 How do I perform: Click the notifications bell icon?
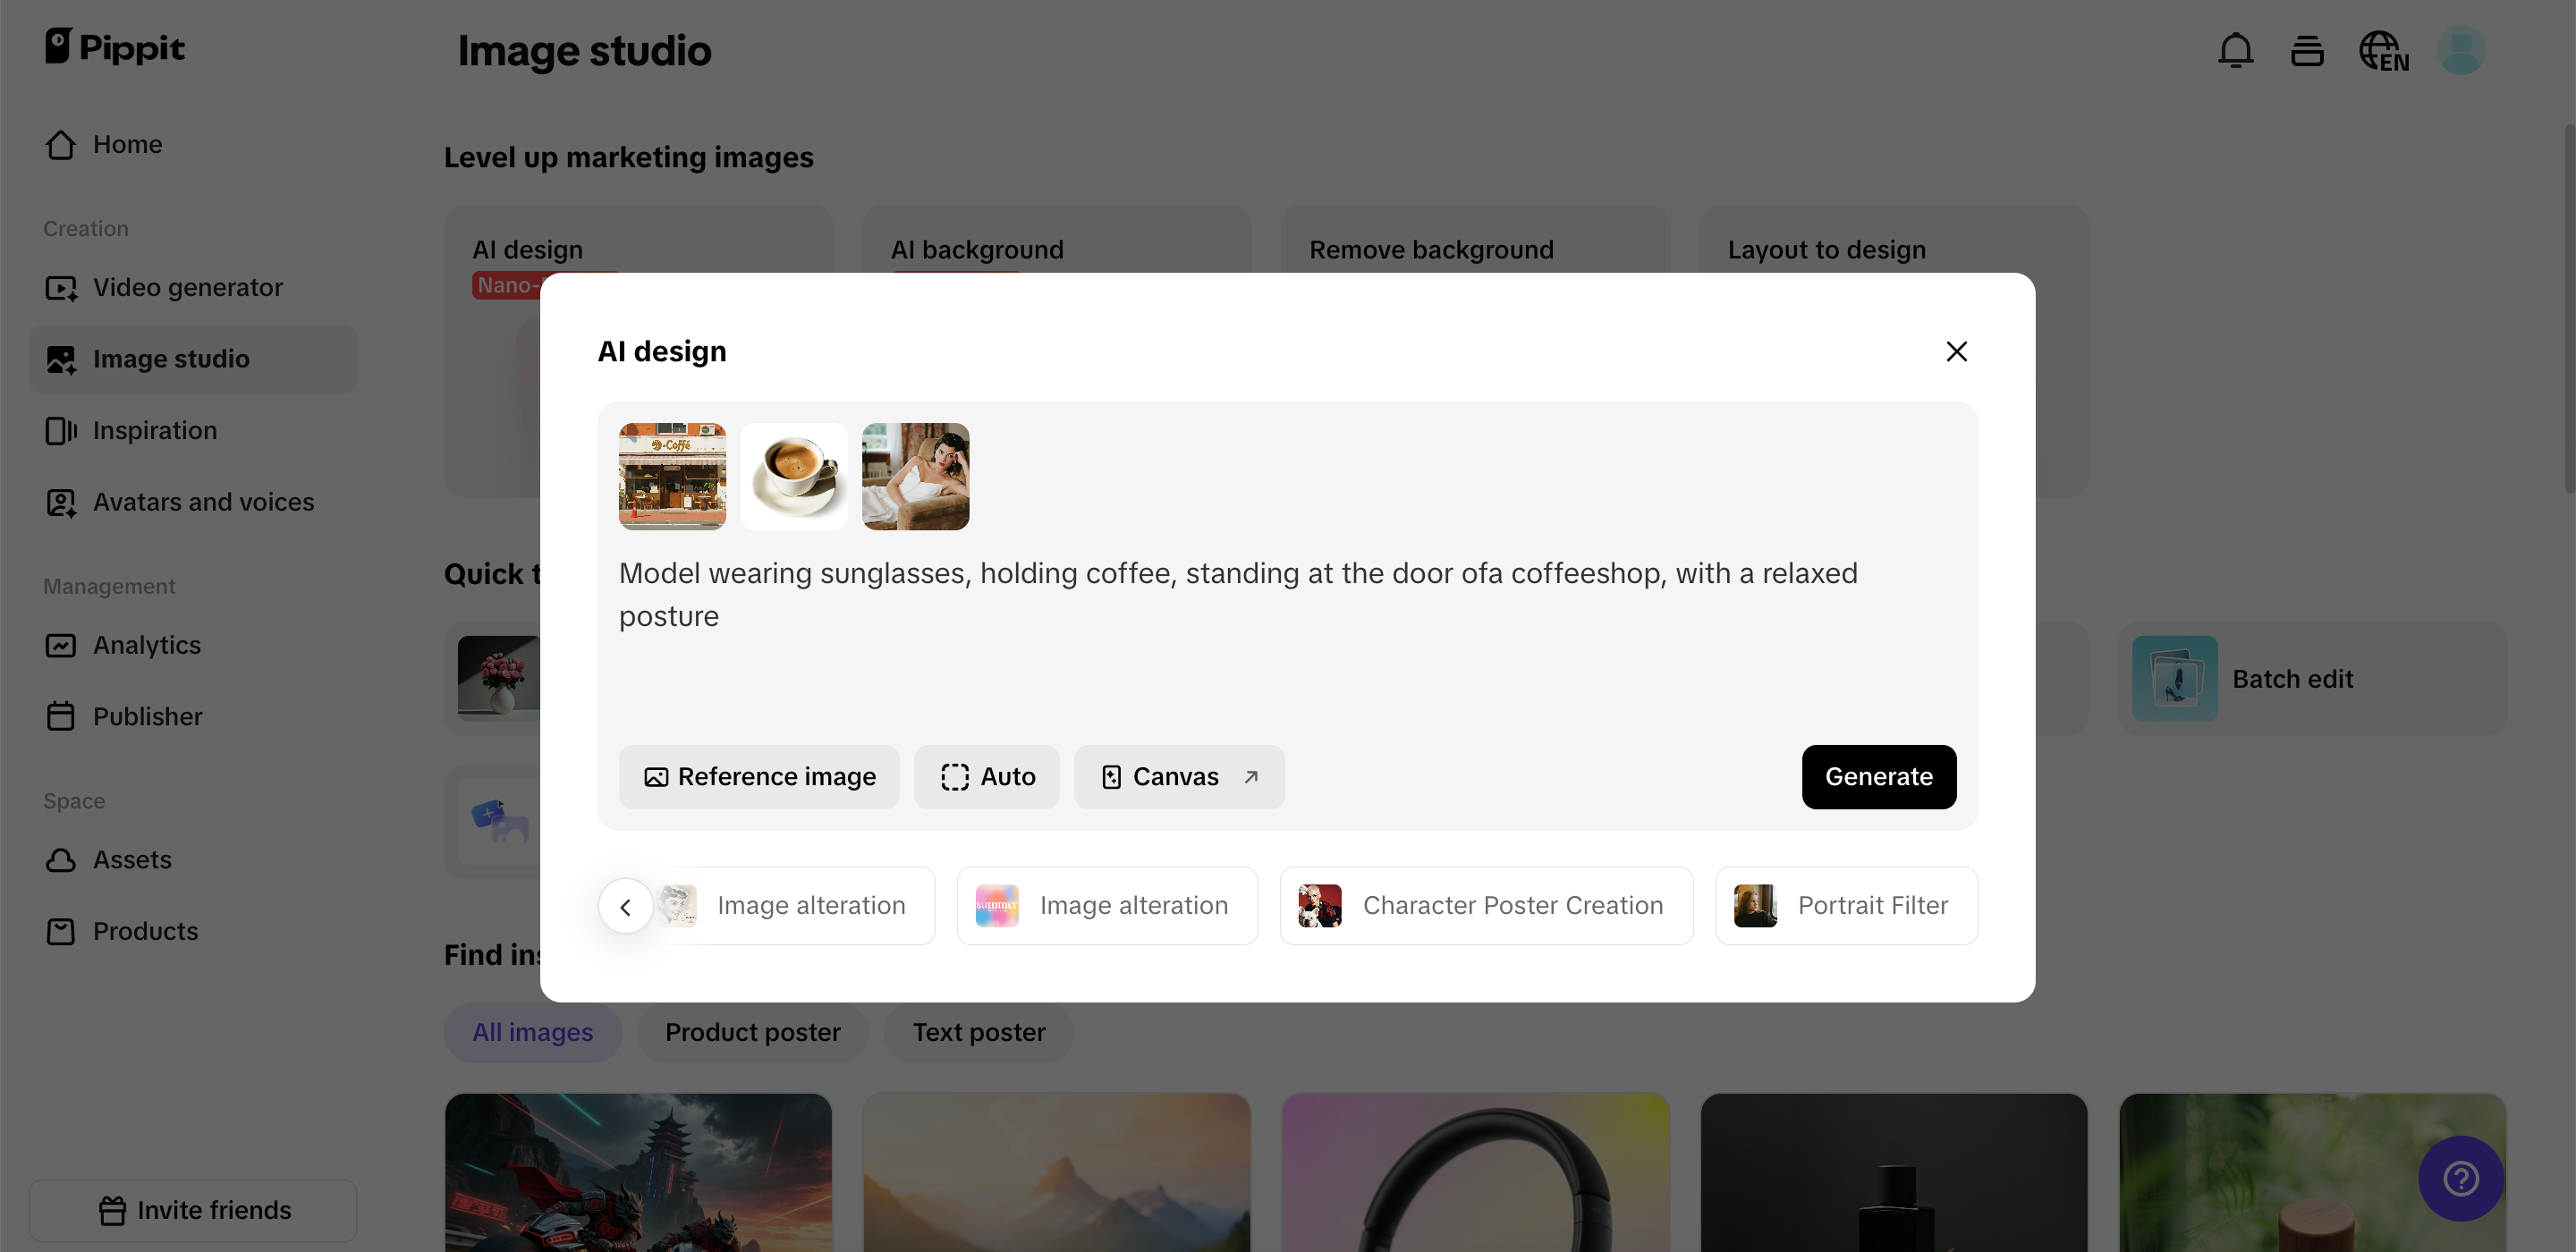2235,50
